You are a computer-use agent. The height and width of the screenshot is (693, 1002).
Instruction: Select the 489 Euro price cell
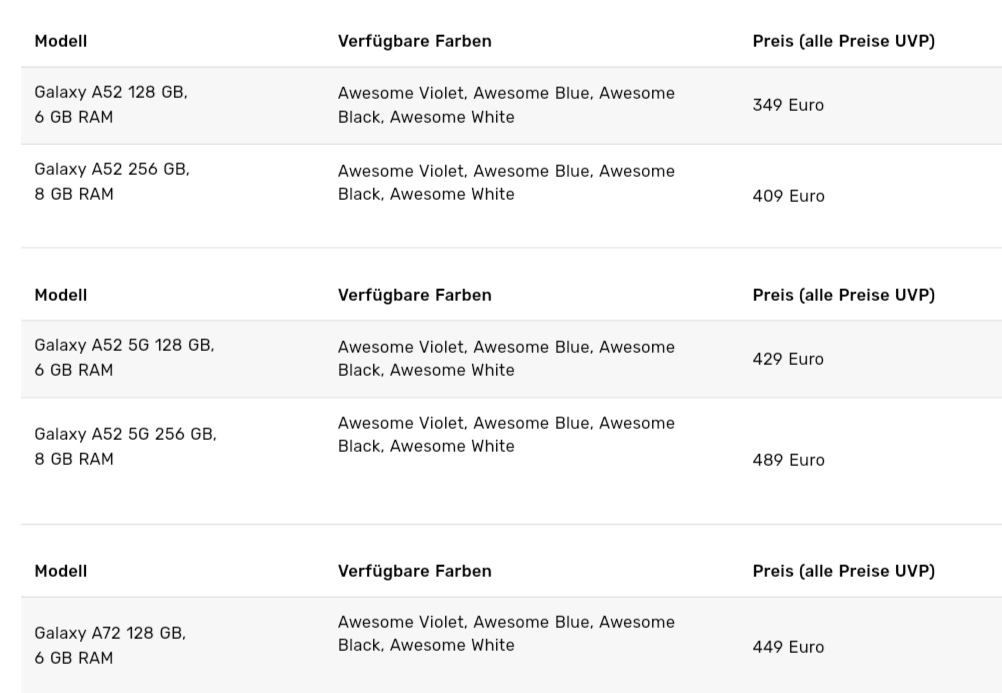click(x=788, y=460)
